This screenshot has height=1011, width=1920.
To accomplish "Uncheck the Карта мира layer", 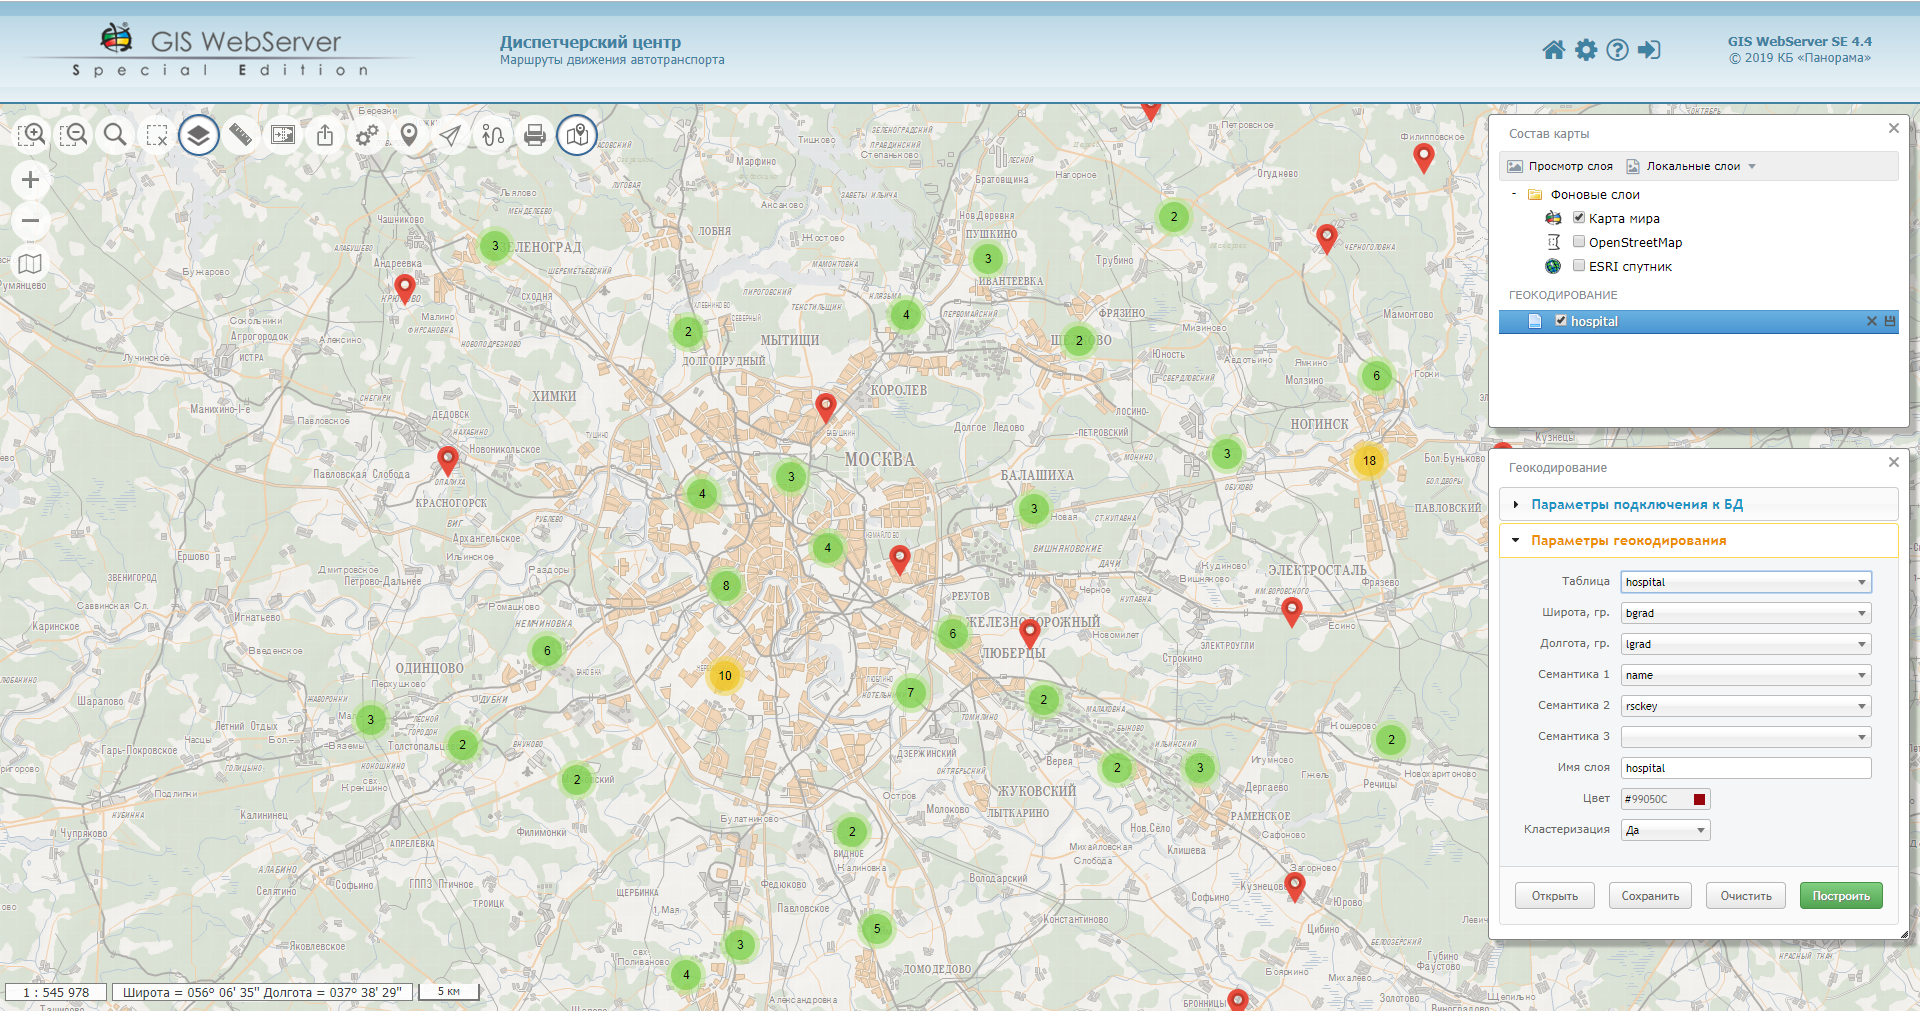I will 1579,218.
